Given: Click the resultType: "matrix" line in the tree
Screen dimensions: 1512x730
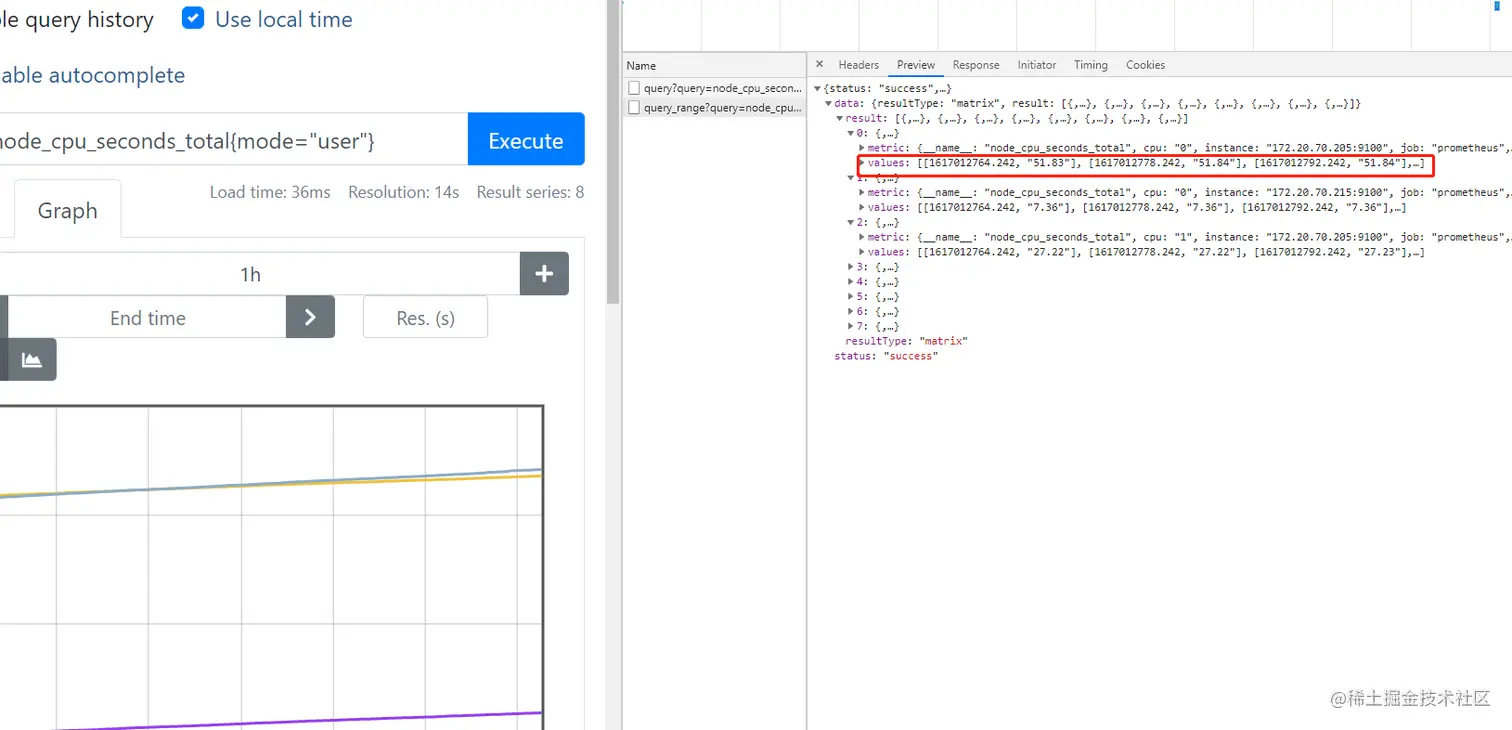Looking at the screenshot, I should [x=907, y=341].
